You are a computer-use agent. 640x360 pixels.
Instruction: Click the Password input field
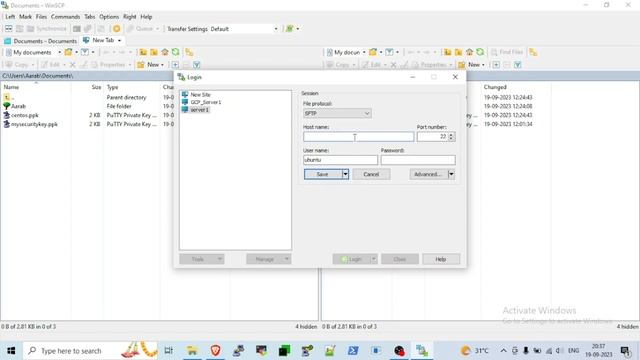click(418, 160)
